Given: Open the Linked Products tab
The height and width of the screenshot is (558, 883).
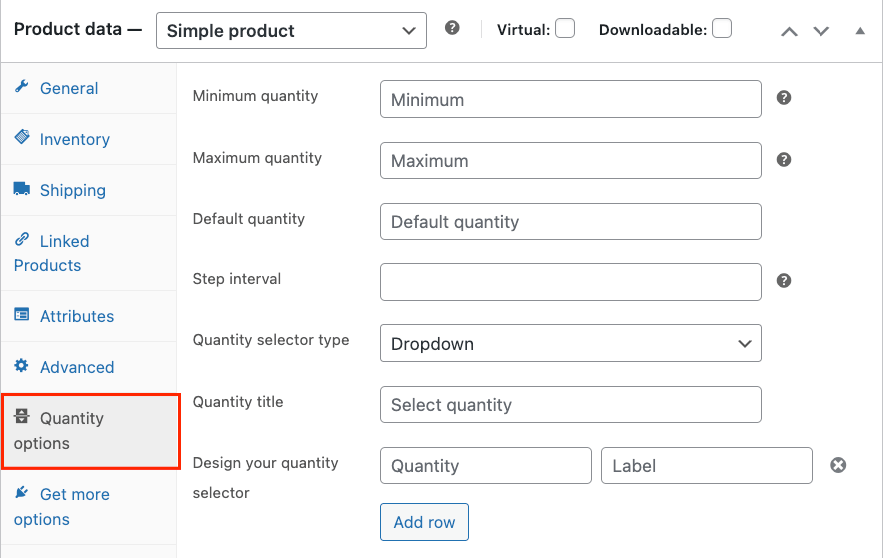Looking at the screenshot, I should (x=88, y=253).
